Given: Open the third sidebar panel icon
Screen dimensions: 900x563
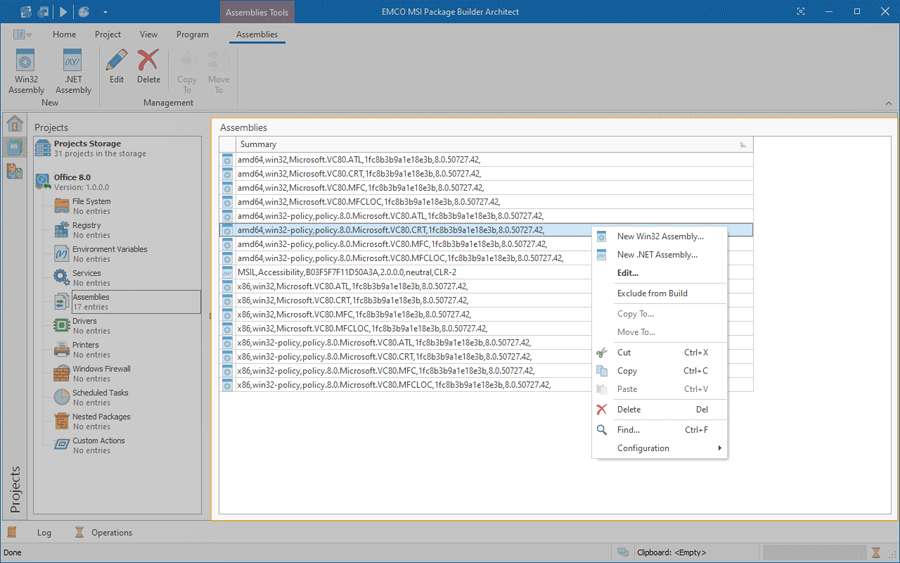Looking at the screenshot, I should (x=14, y=170).
